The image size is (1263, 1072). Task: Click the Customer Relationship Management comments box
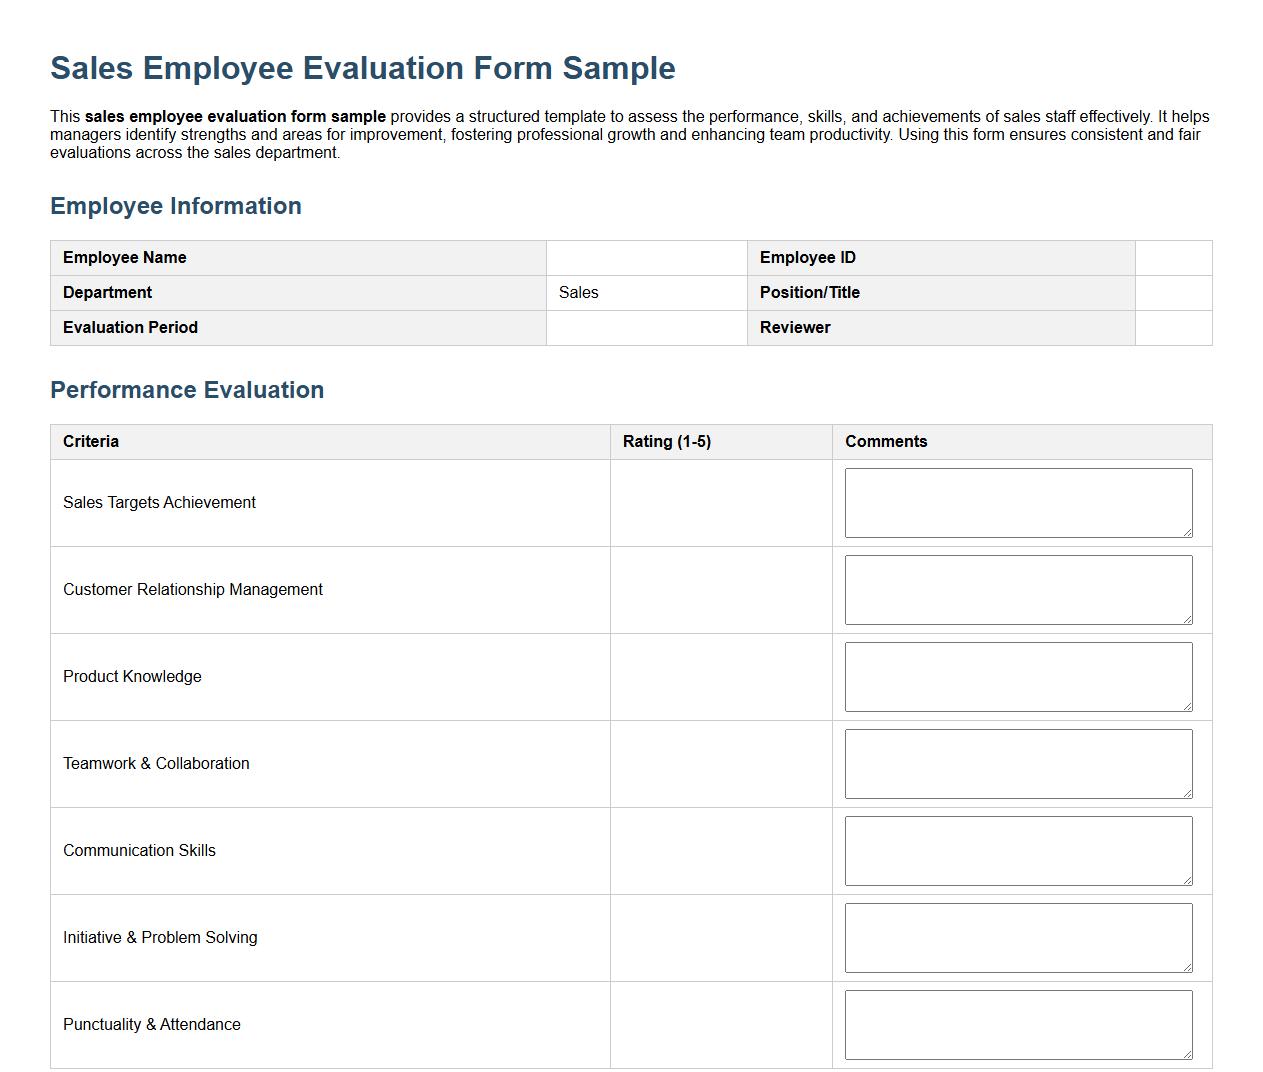[1018, 589]
